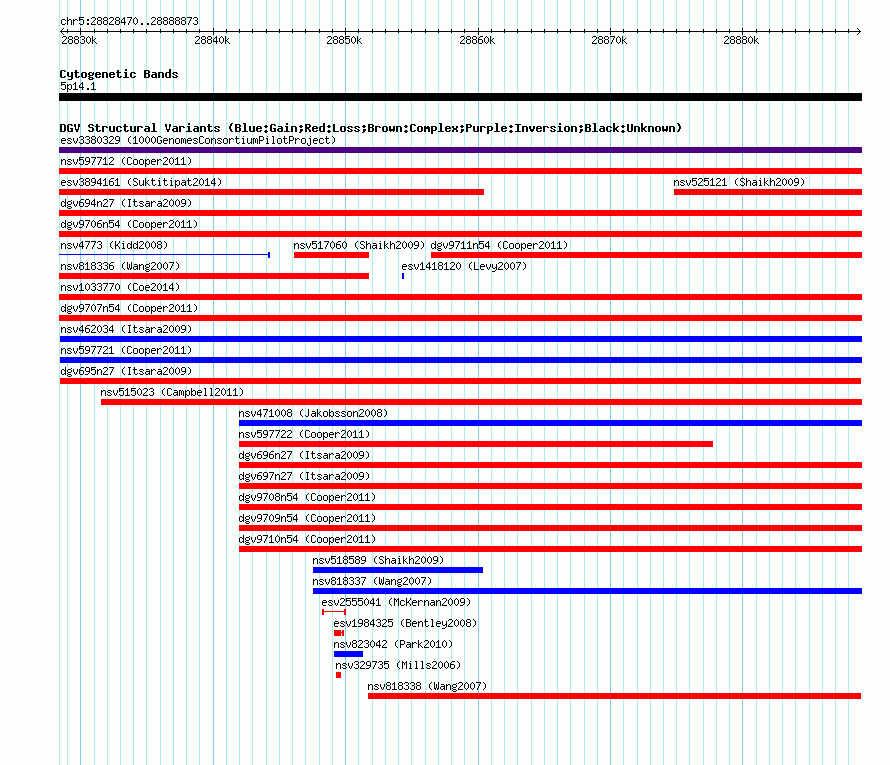
Task: Click the small red nsv329735 (Mills2006) square
Action: click(x=338, y=675)
